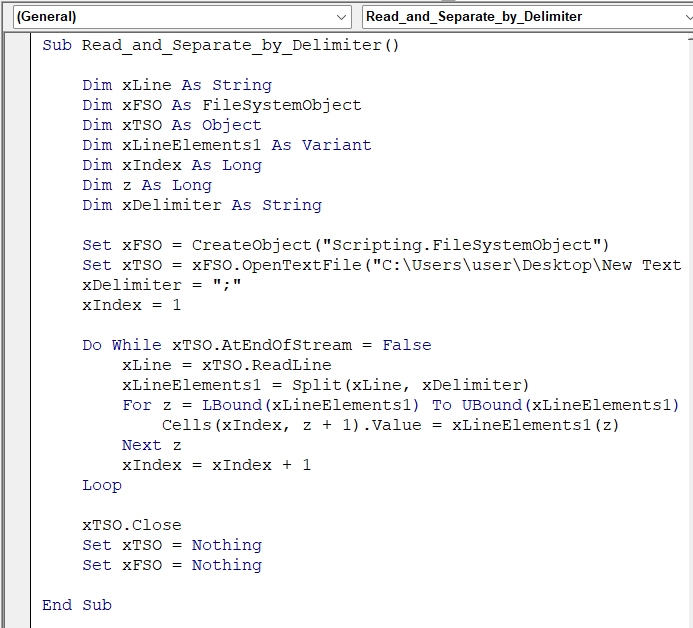The height and width of the screenshot is (628, 693).
Task: Click the 'xLineElements1 = Split(xLine, xDelimiter)' line
Action: (326, 385)
